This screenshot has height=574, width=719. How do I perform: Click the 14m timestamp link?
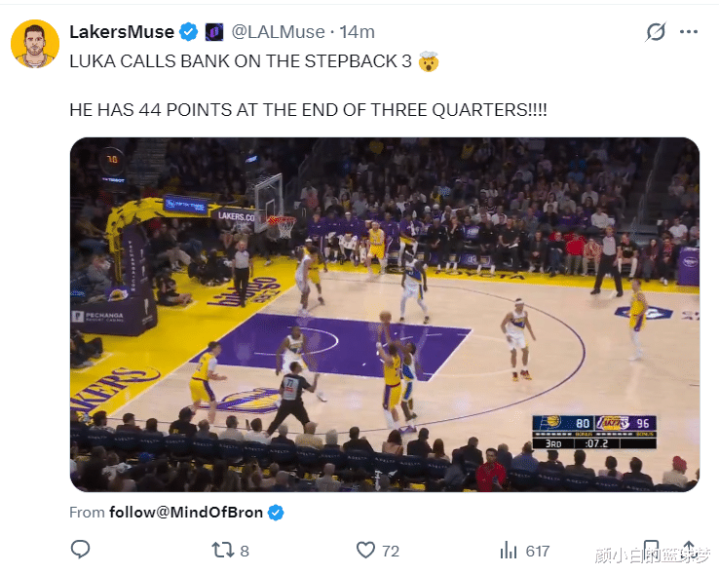point(357,32)
